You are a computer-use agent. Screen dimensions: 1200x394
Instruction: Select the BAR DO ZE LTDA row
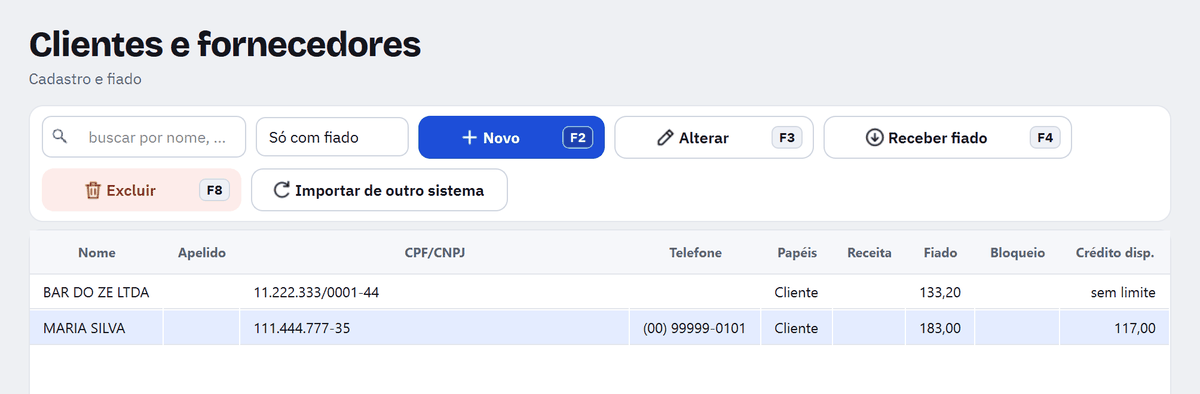[x=600, y=293]
